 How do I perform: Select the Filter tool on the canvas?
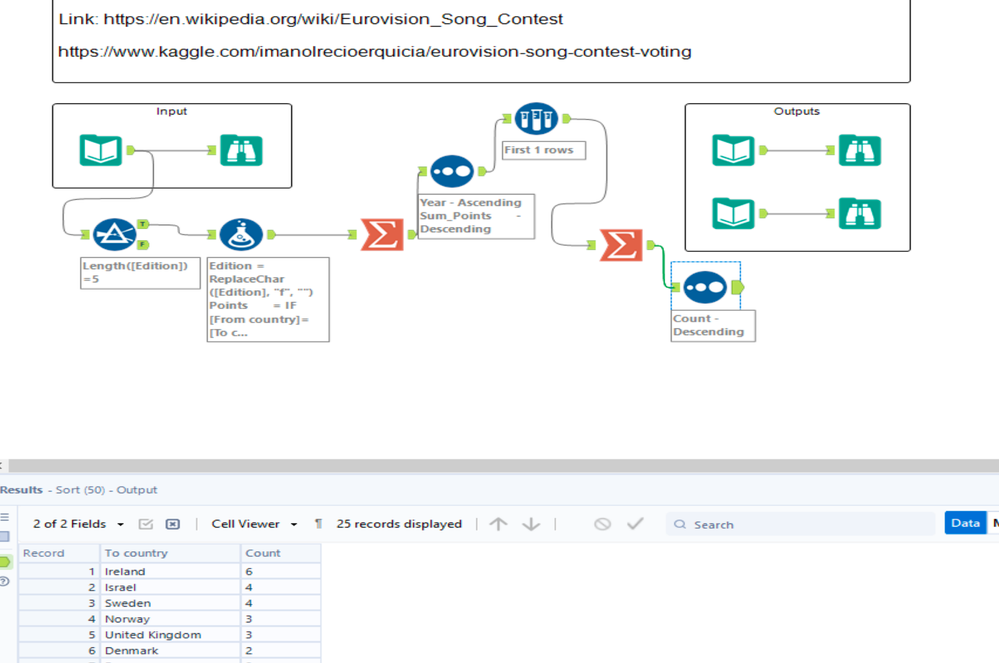[114, 234]
